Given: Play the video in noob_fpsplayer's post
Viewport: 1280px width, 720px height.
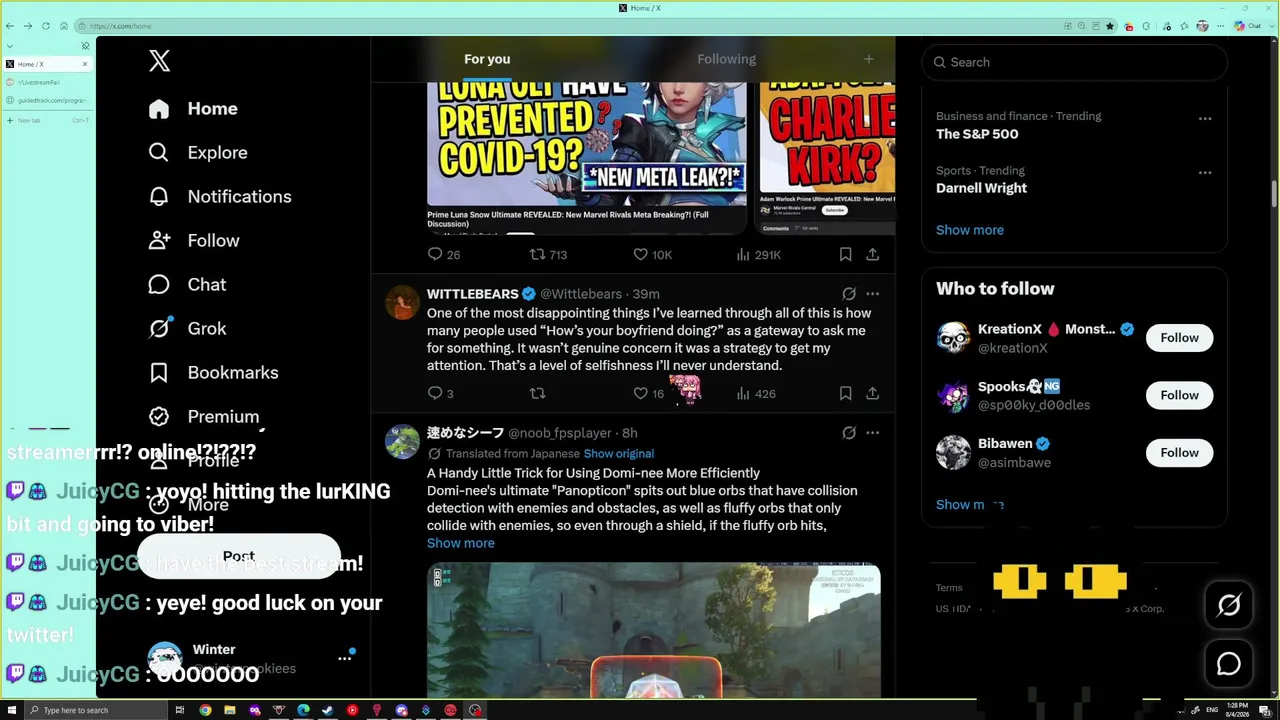Looking at the screenshot, I should (654, 630).
